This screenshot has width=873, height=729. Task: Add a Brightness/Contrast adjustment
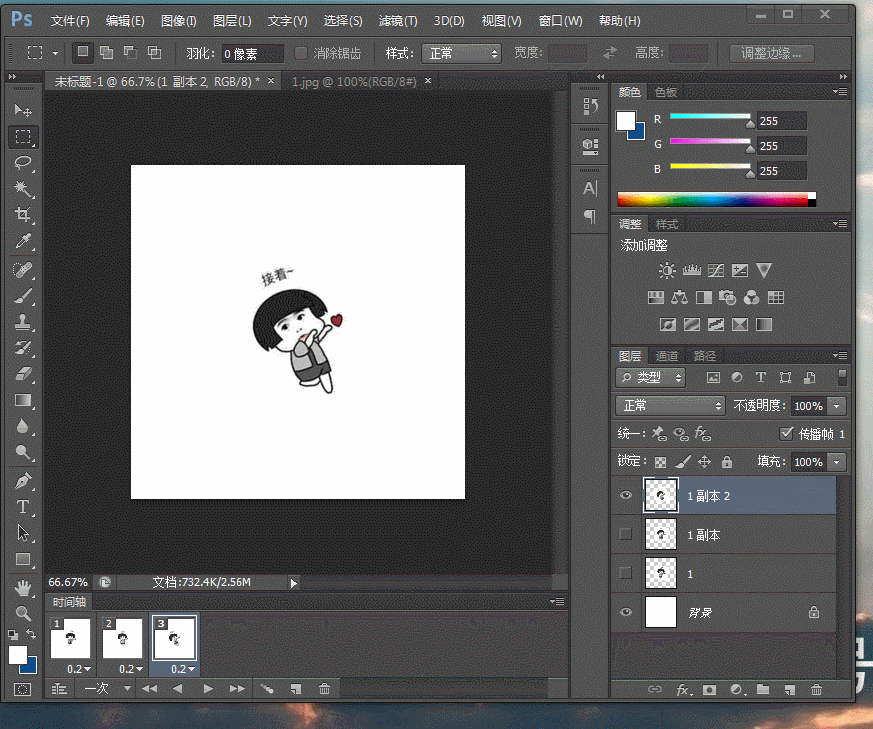click(667, 271)
